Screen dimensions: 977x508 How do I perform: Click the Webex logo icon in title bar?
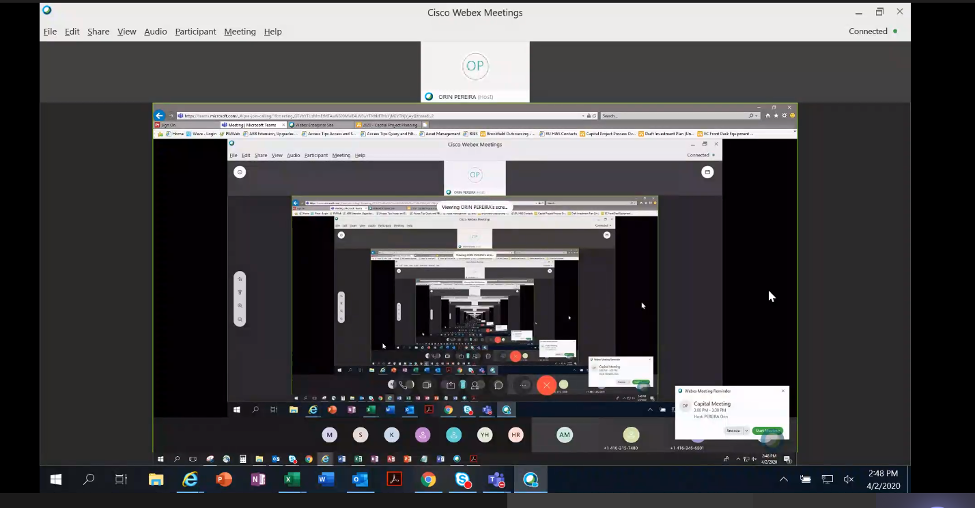point(47,10)
